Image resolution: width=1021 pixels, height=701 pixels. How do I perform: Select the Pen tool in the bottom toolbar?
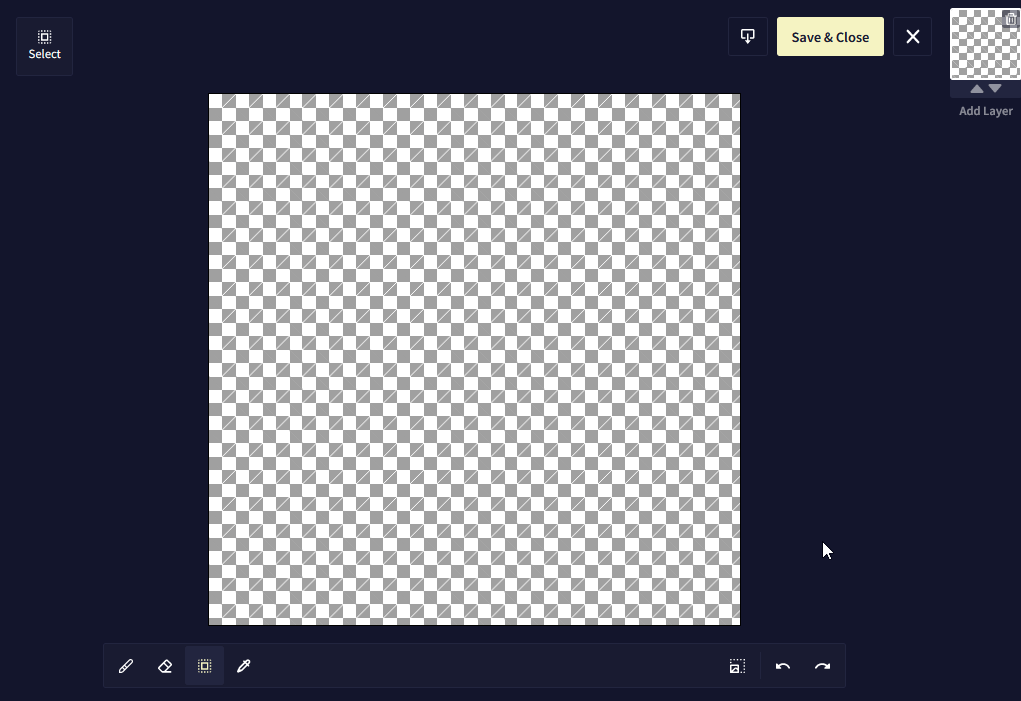[x=126, y=665]
